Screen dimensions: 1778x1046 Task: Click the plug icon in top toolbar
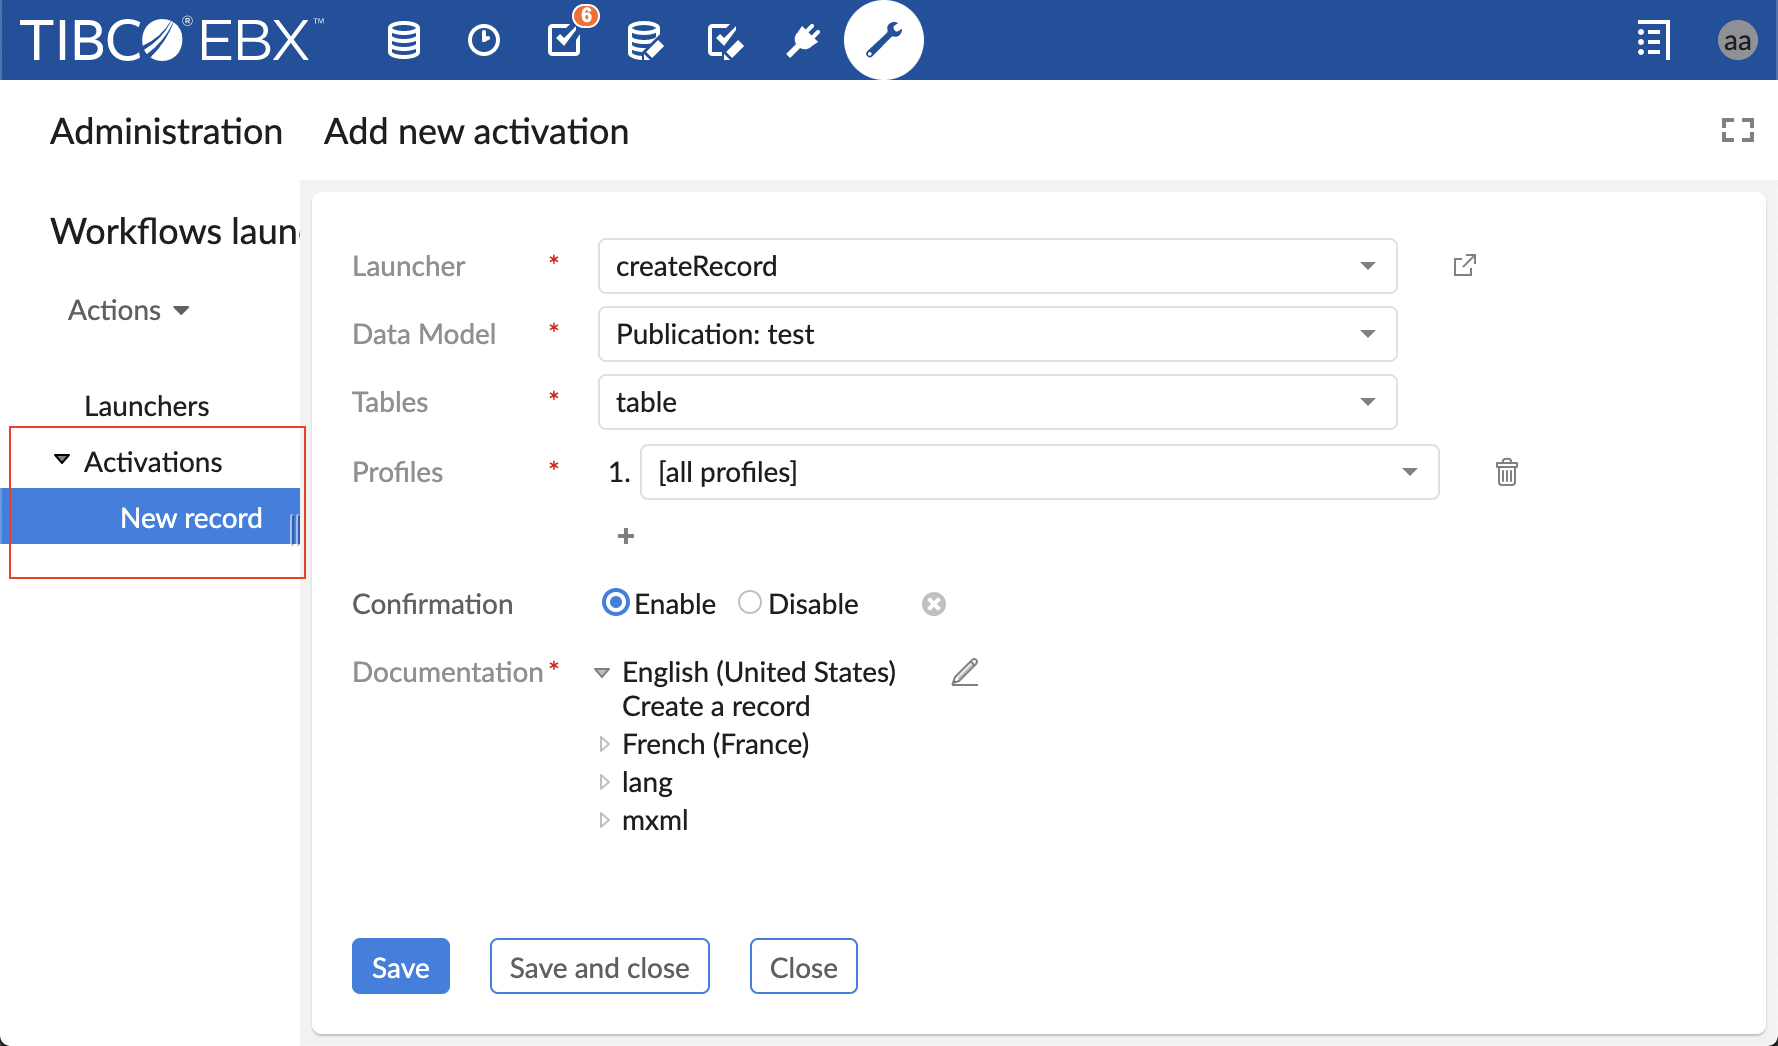tap(803, 41)
